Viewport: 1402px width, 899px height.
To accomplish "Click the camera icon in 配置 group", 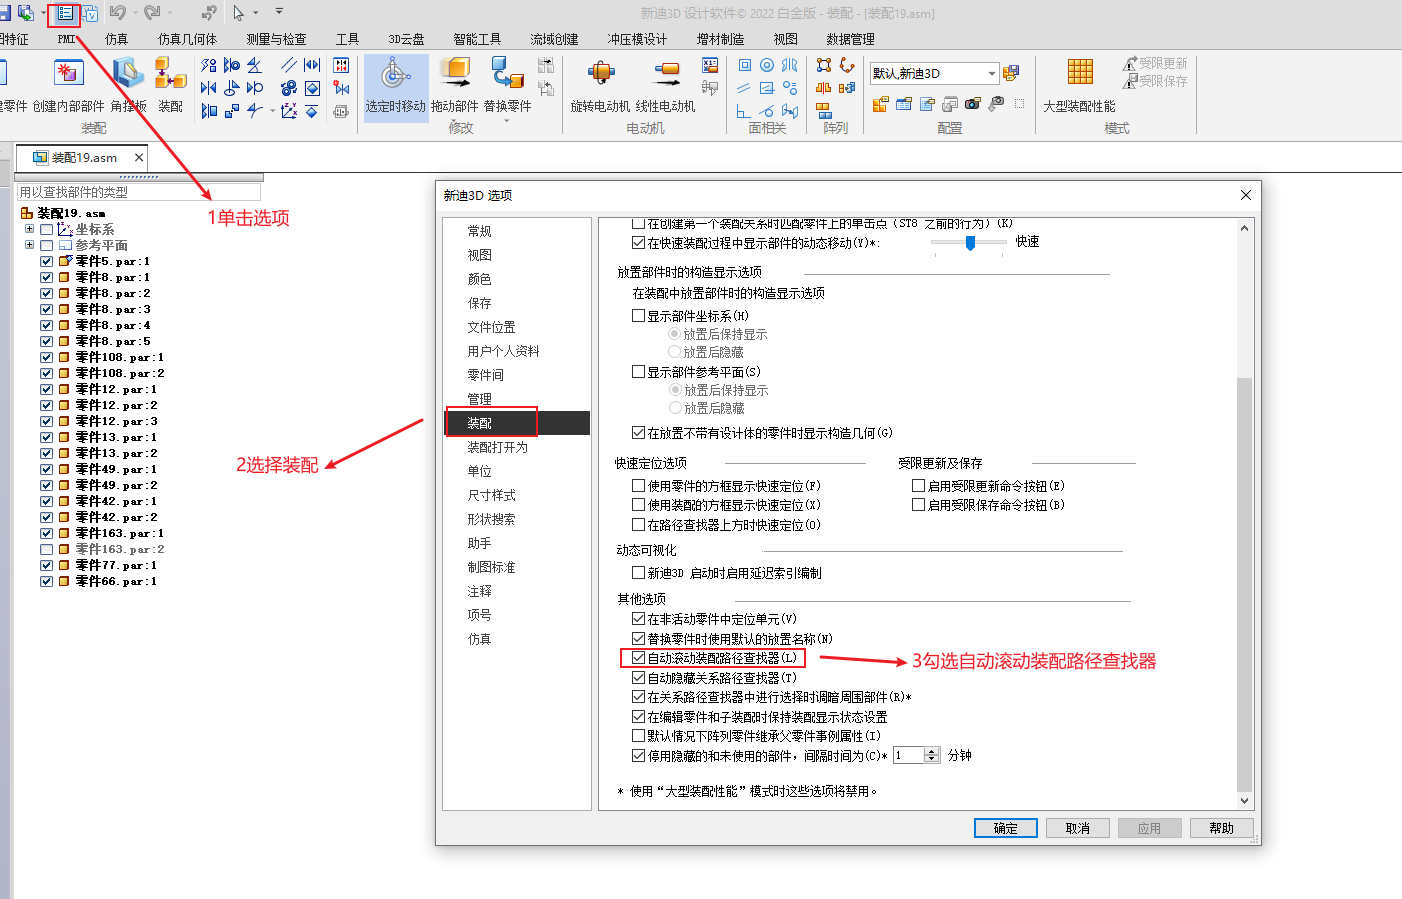I will click(972, 103).
